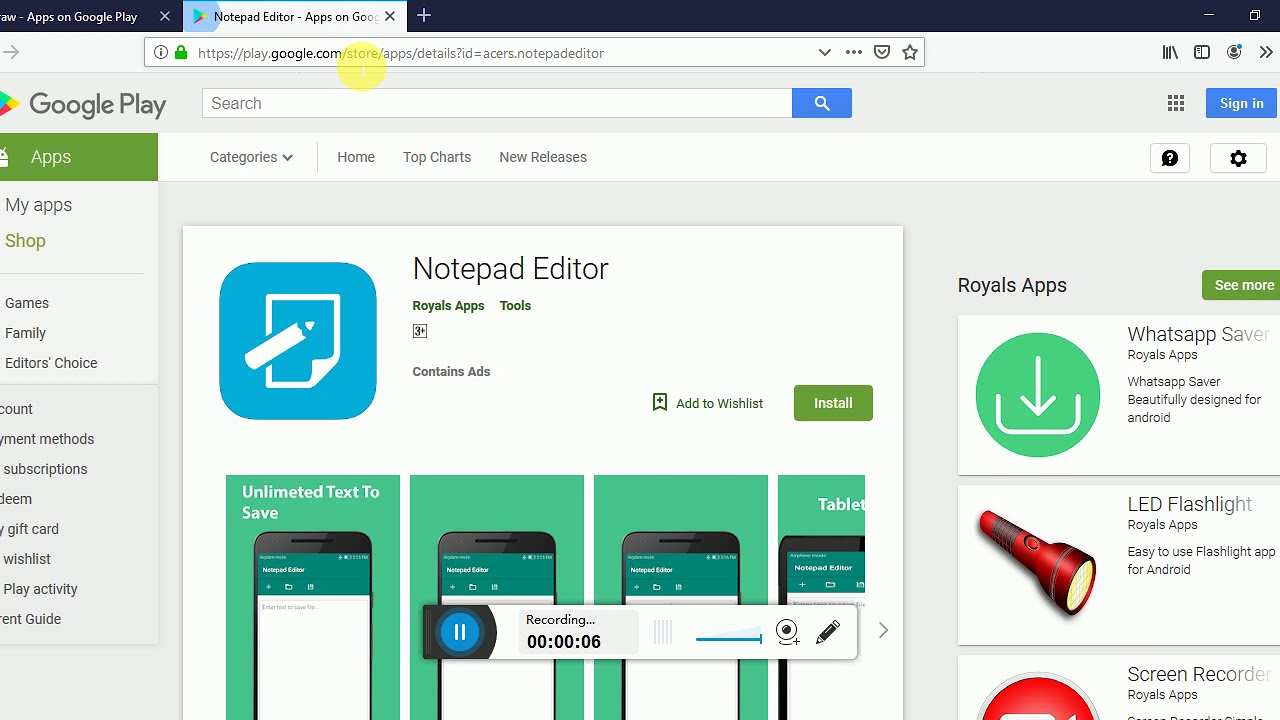Open the toolbar overflow chevrons

[x=1266, y=53]
